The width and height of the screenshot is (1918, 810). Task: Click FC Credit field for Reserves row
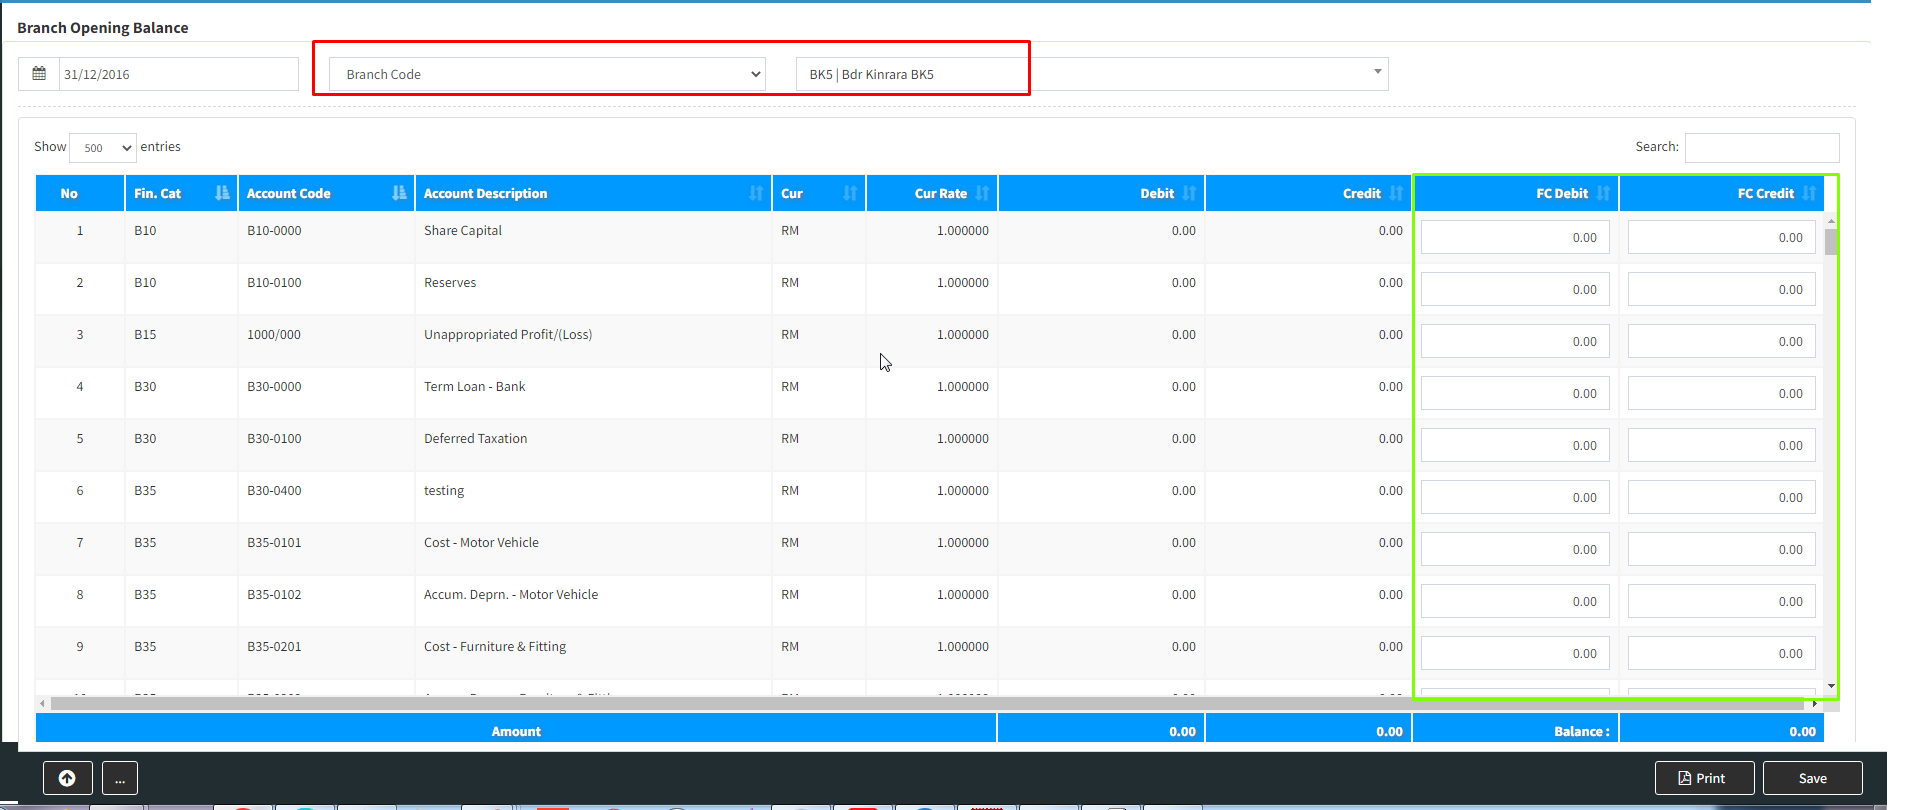point(1720,290)
